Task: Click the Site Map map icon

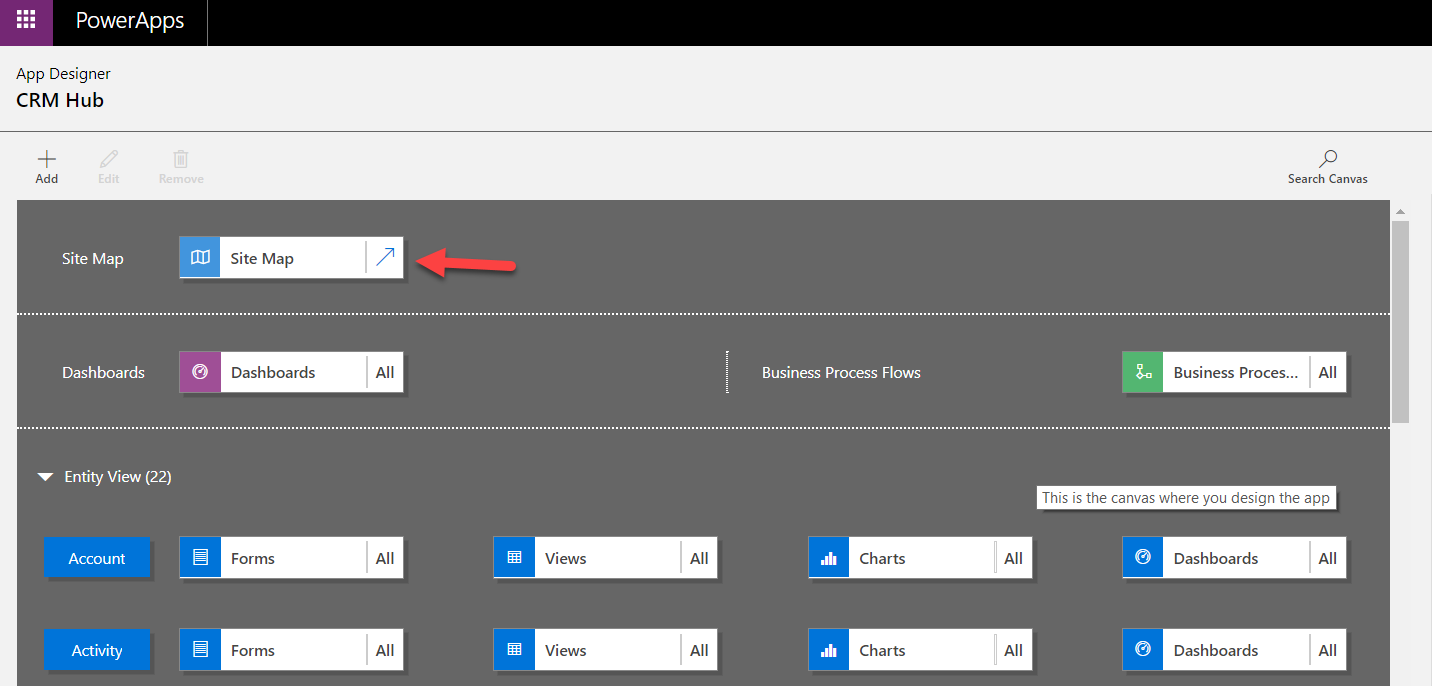Action: [x=200, y=258]
